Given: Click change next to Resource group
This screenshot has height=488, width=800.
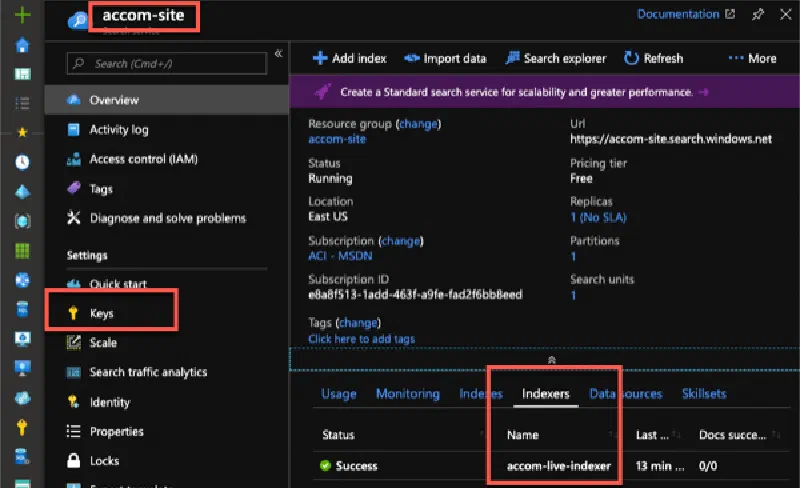Looking at the screenshot, I should [418, 124].
